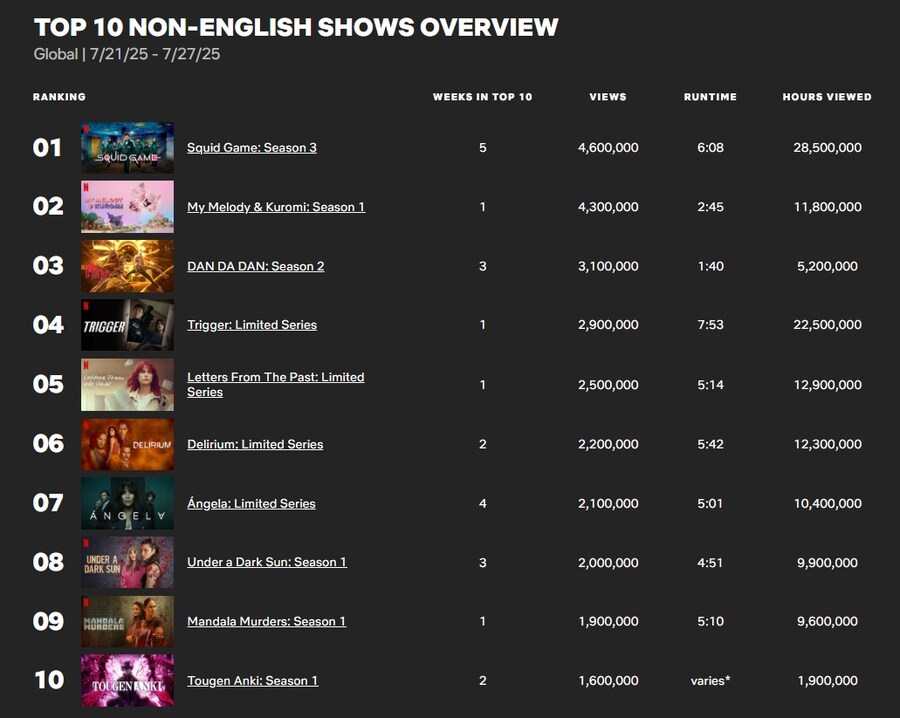The width and height of the screenshot is (900, 718).
Task: Click the 5:42 runtime for Delirium
Action: pos(711,444)
